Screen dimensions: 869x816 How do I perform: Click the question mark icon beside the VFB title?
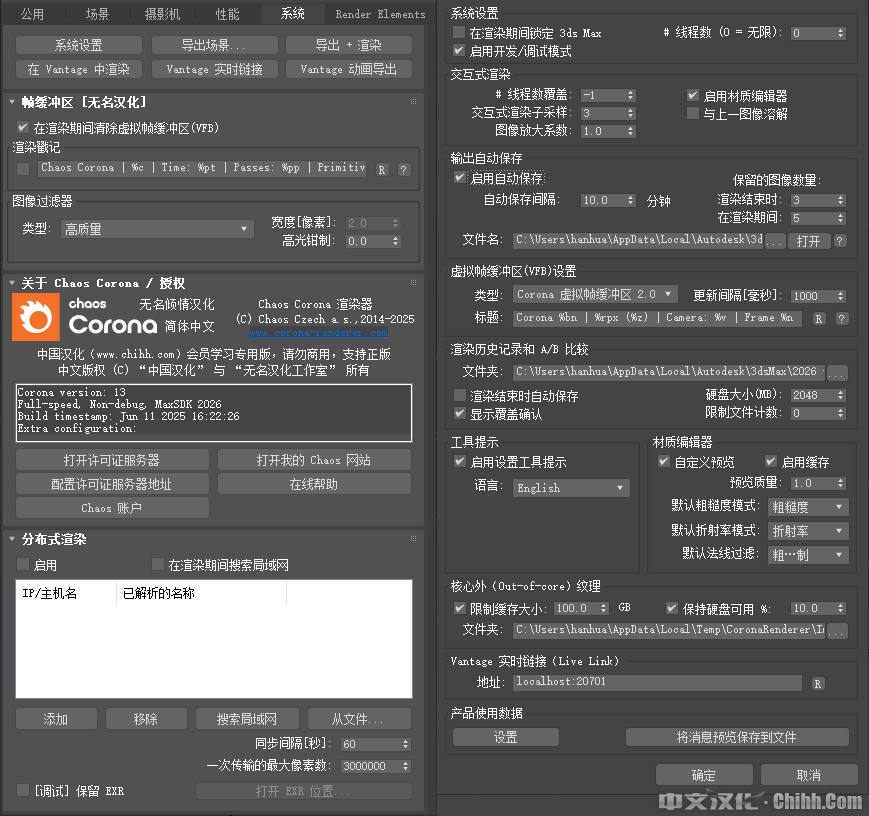[x=841, y=319]
